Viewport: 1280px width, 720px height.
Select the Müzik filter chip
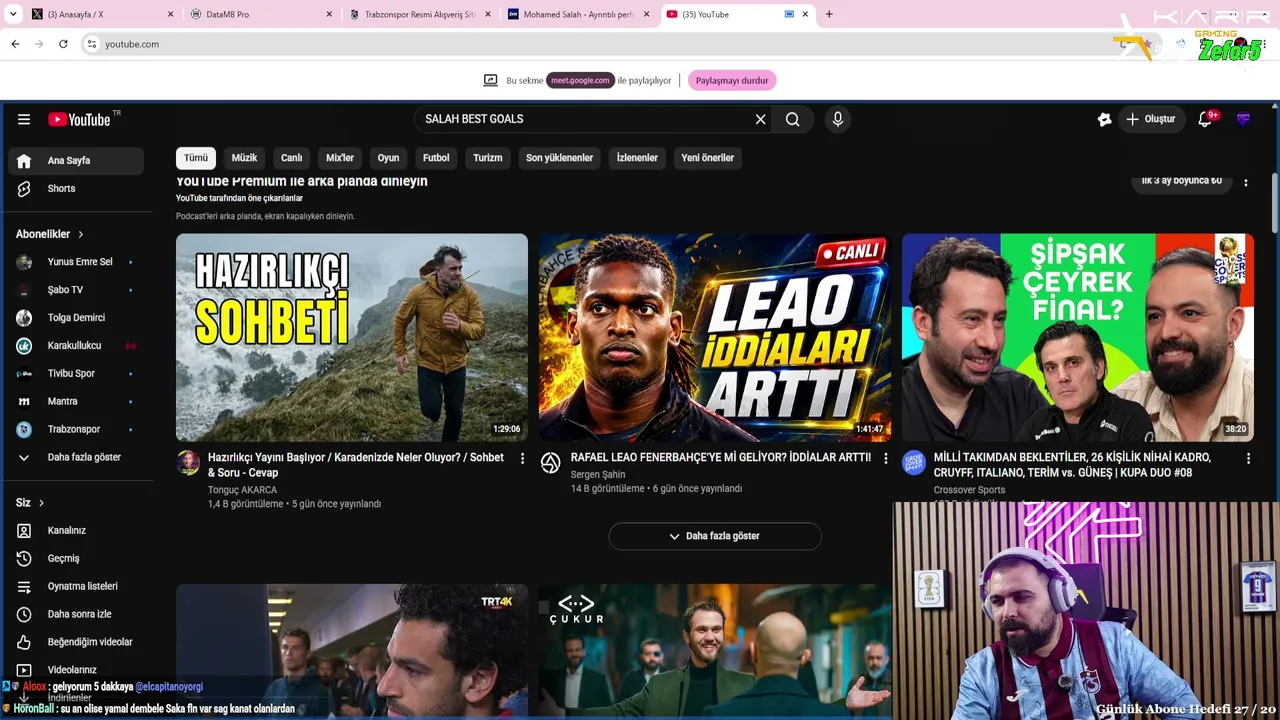pos(244,158)
